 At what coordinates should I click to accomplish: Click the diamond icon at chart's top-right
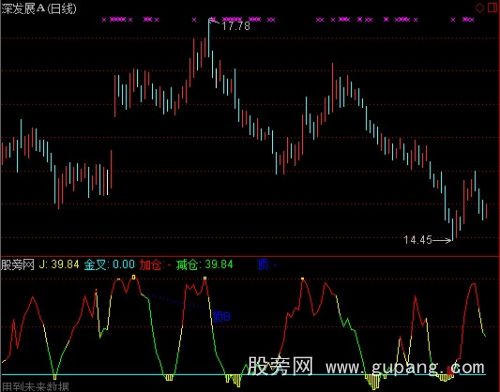click(480, 8)
